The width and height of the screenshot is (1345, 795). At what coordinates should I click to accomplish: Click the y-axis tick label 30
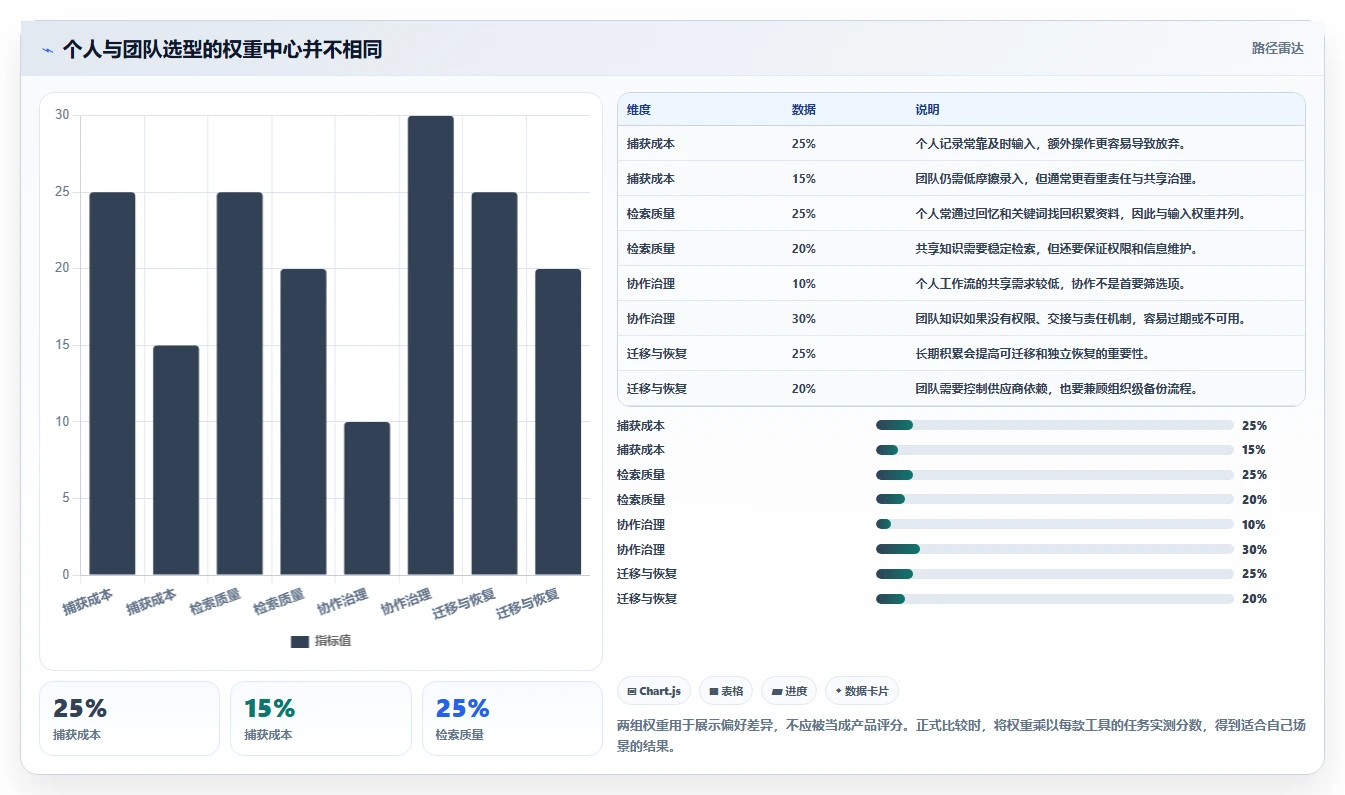click(x=62, y=115)
